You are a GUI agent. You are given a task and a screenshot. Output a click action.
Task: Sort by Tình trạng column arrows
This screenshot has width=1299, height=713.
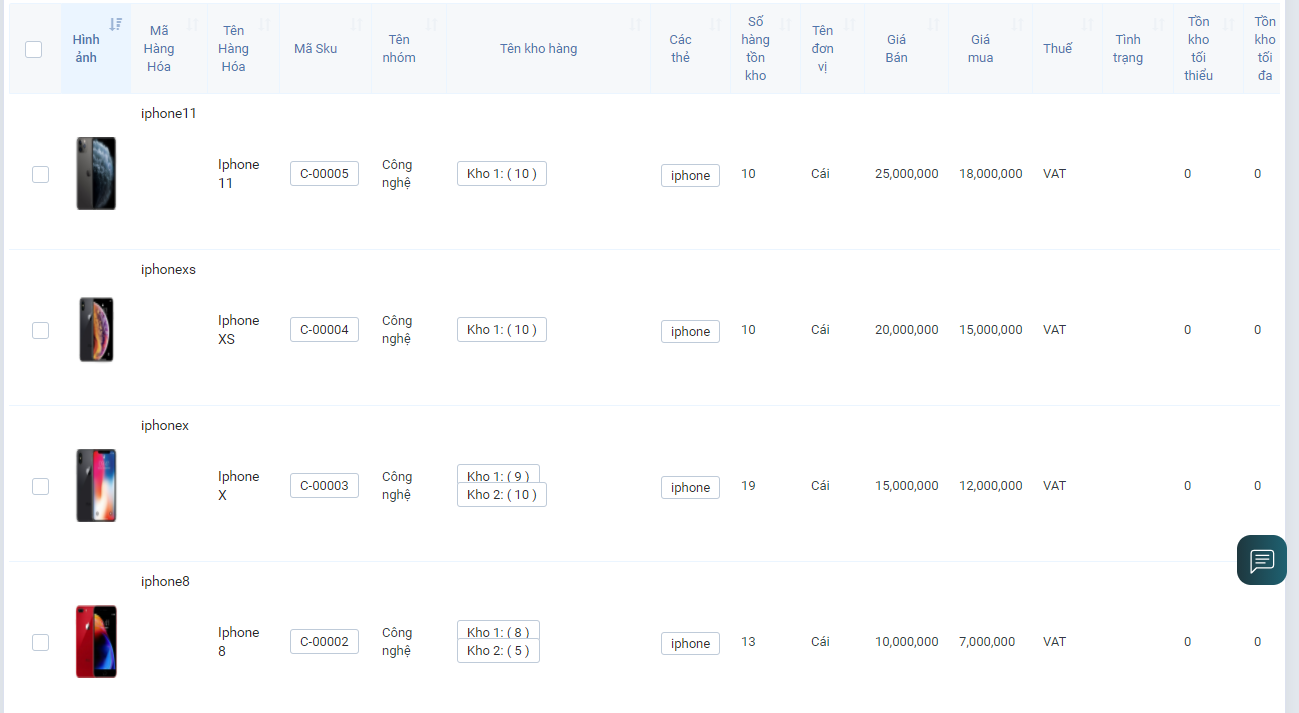[1159, 24]
